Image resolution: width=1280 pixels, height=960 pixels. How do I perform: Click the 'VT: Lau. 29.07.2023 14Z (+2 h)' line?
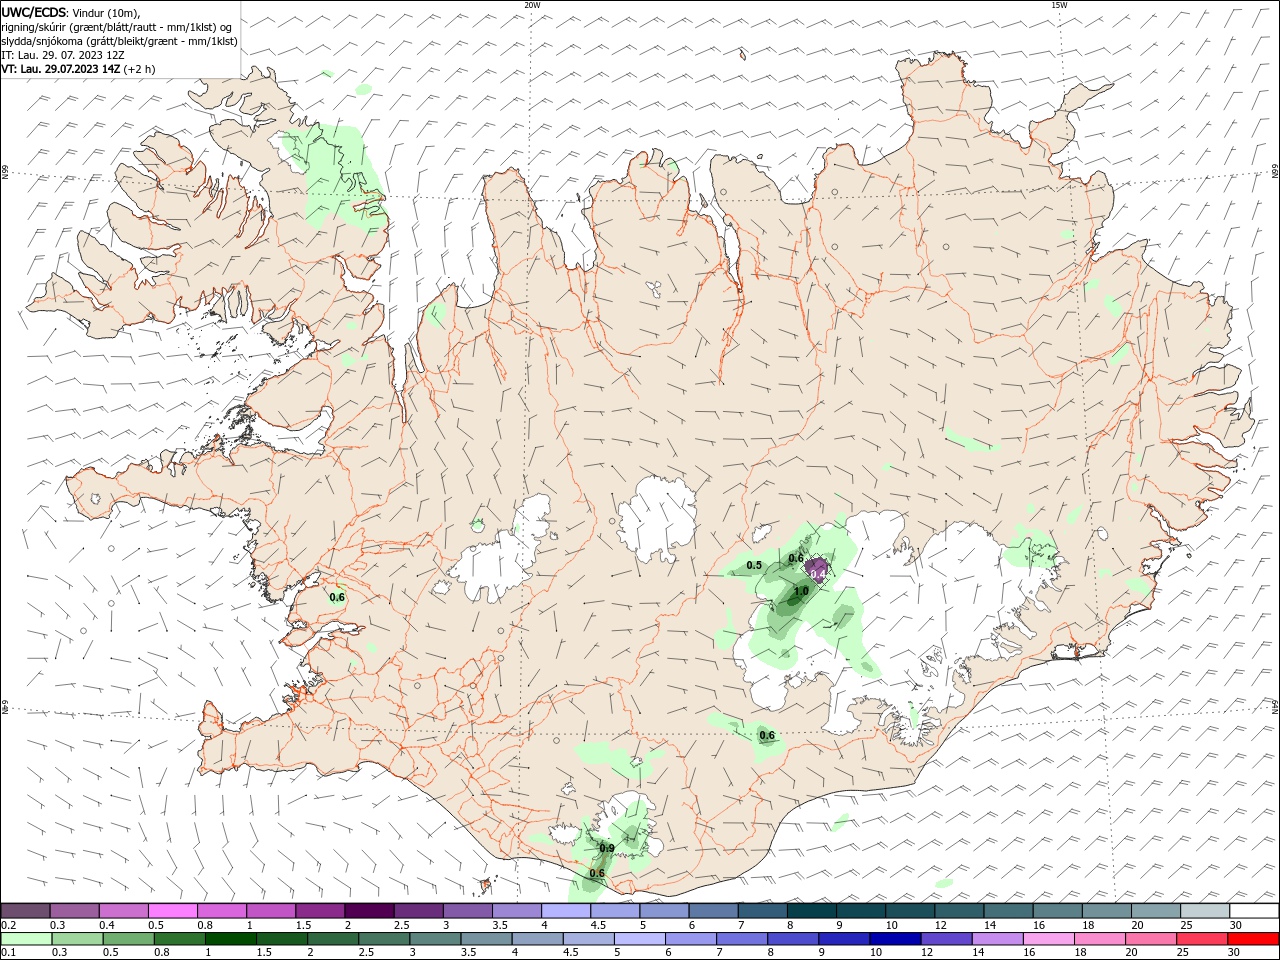(78, 69)
